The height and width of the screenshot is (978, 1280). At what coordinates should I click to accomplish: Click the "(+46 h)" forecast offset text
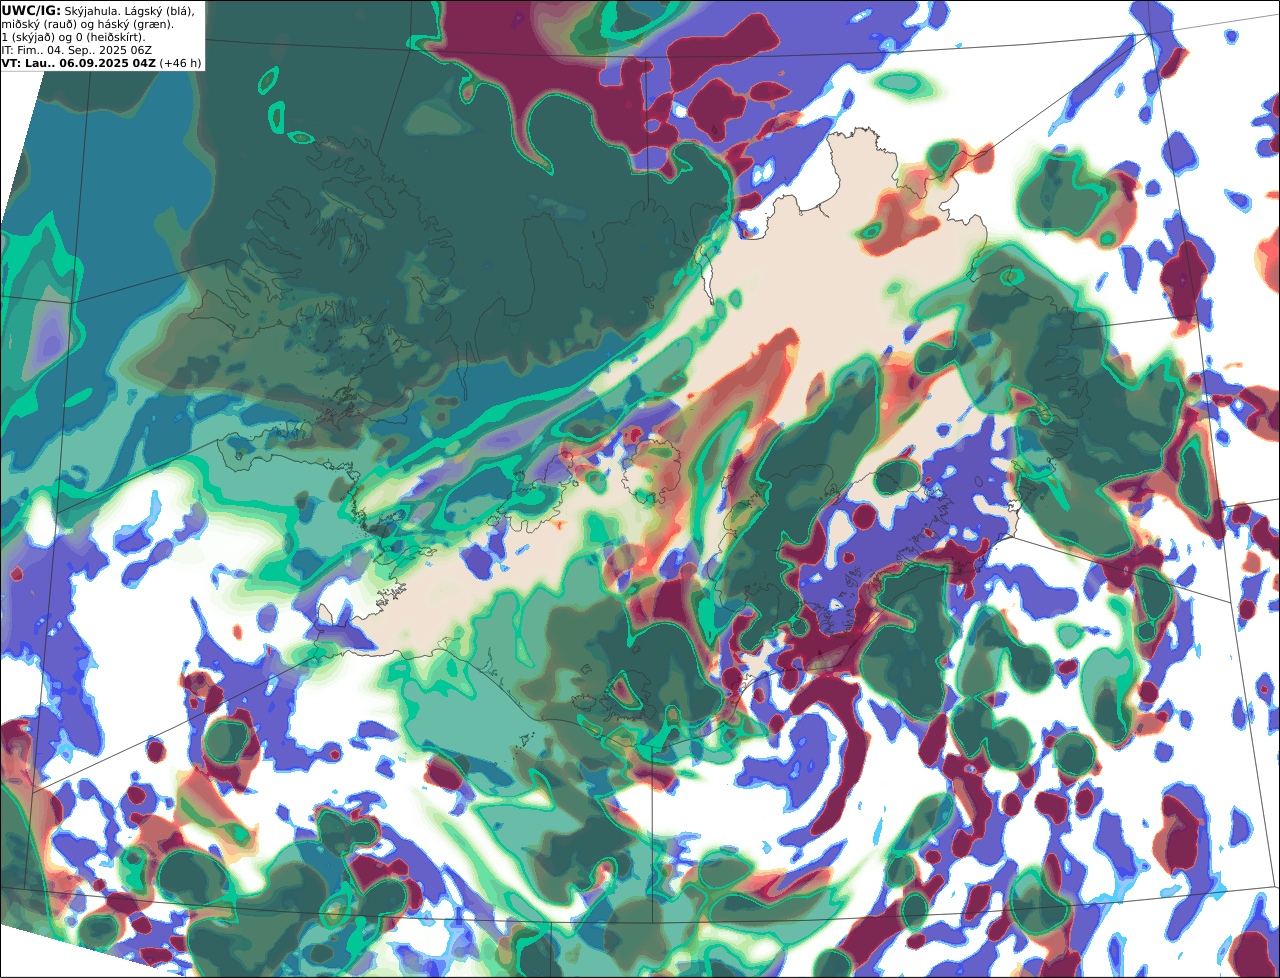(x=180, y=63)
